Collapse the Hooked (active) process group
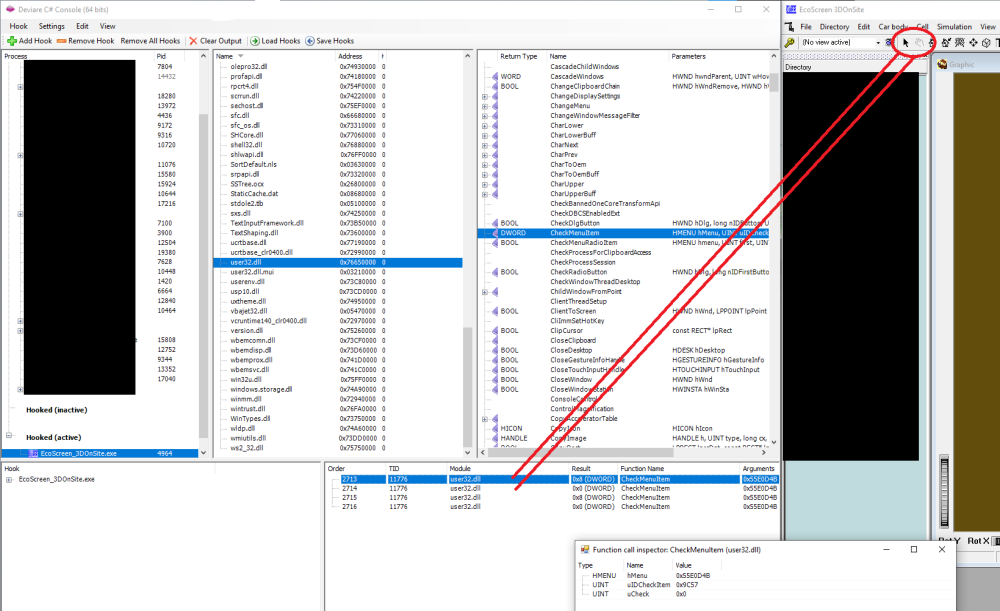 9,436
